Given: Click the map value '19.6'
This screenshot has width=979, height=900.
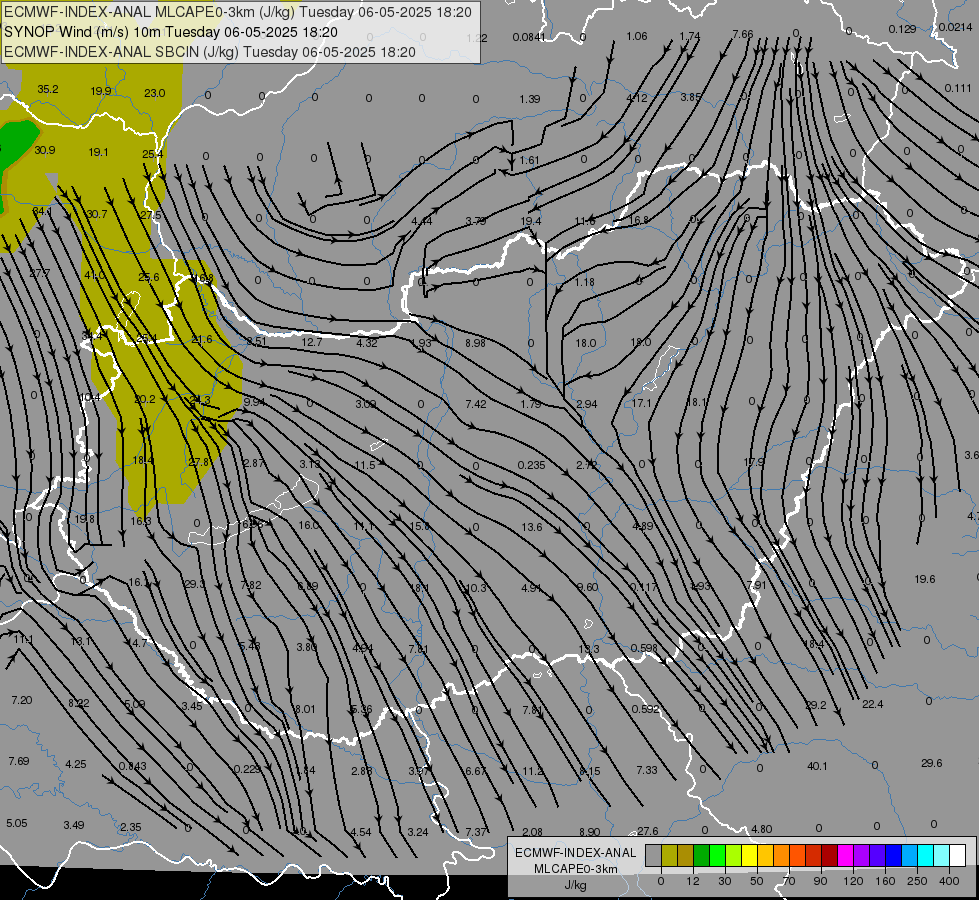Looking at the screenshot, I should coord(925,579).
